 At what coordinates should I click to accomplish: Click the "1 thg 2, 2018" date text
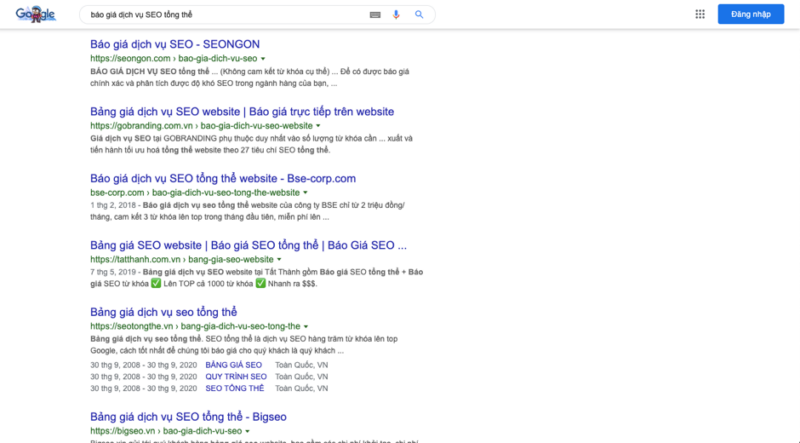pos(113,205)
